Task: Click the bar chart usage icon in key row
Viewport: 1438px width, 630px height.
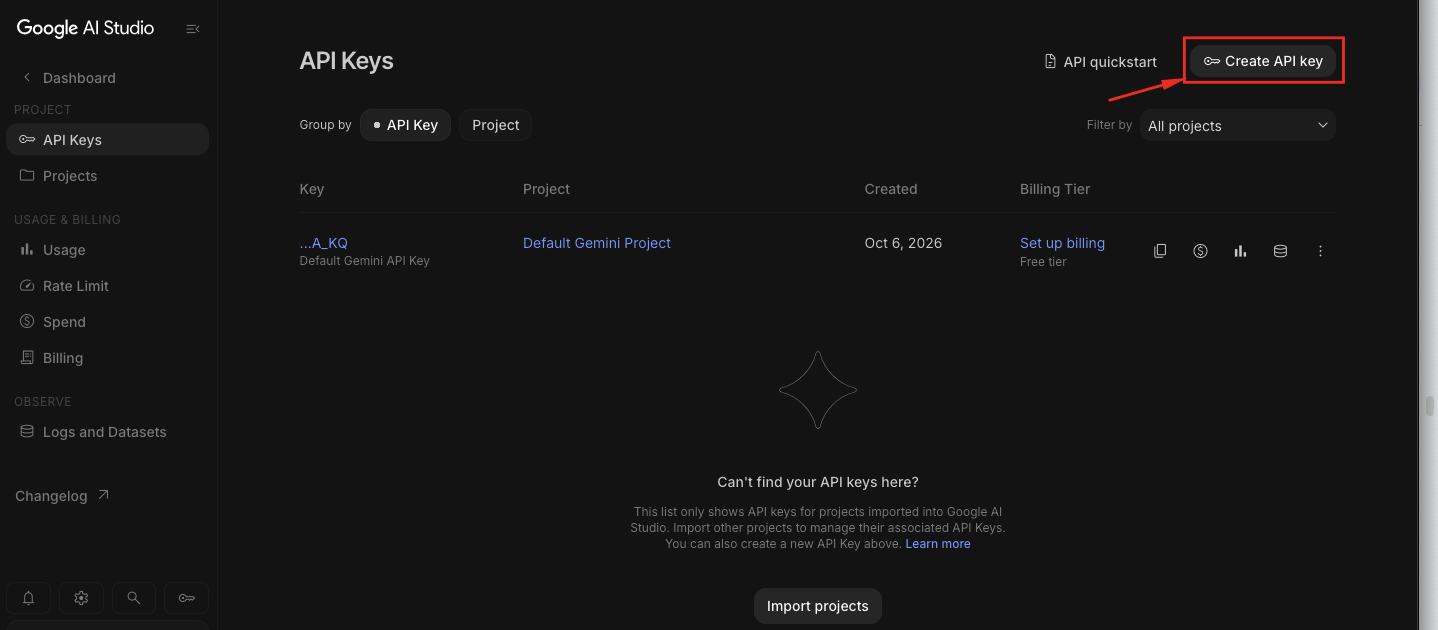Action: pos(1240,251)
